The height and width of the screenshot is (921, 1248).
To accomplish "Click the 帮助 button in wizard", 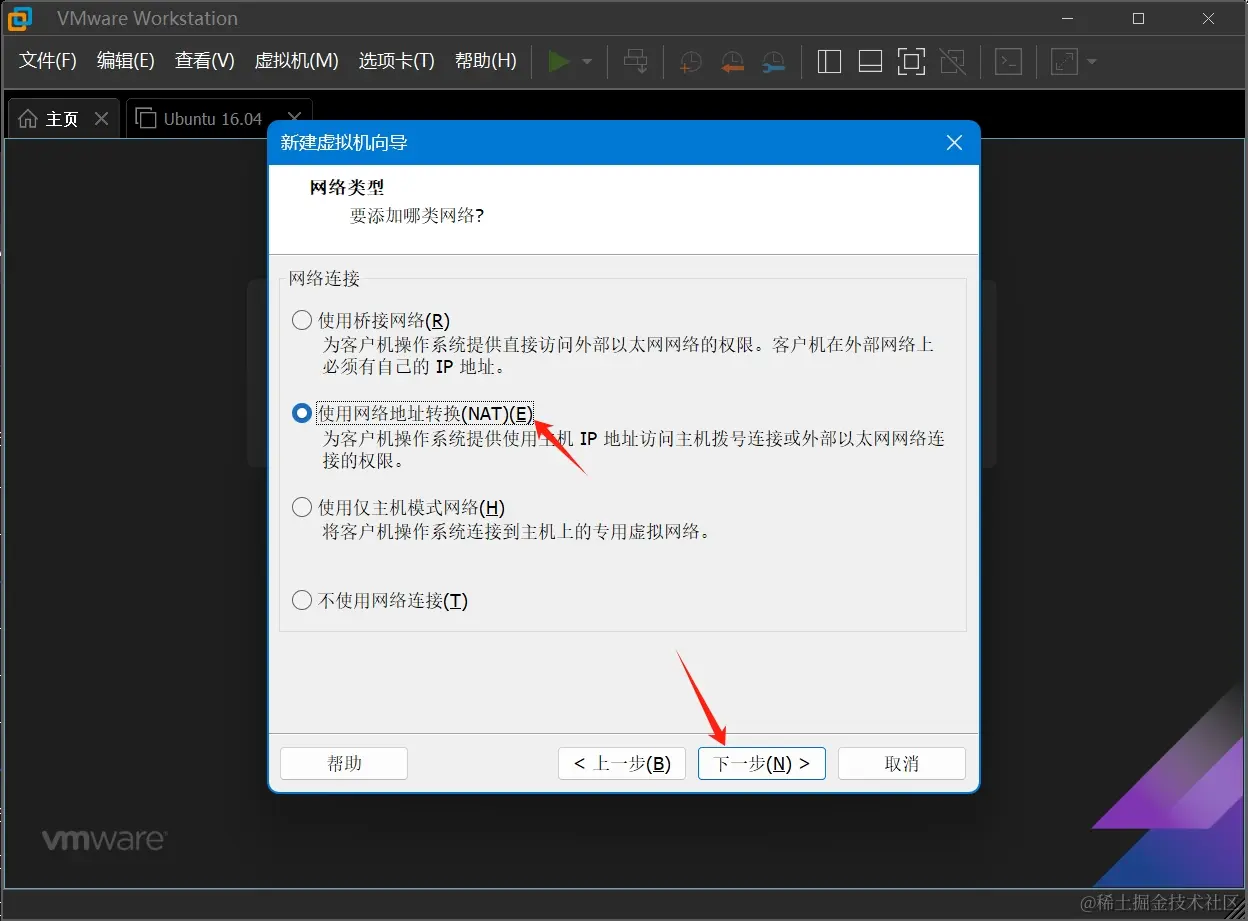I will 344,764.
